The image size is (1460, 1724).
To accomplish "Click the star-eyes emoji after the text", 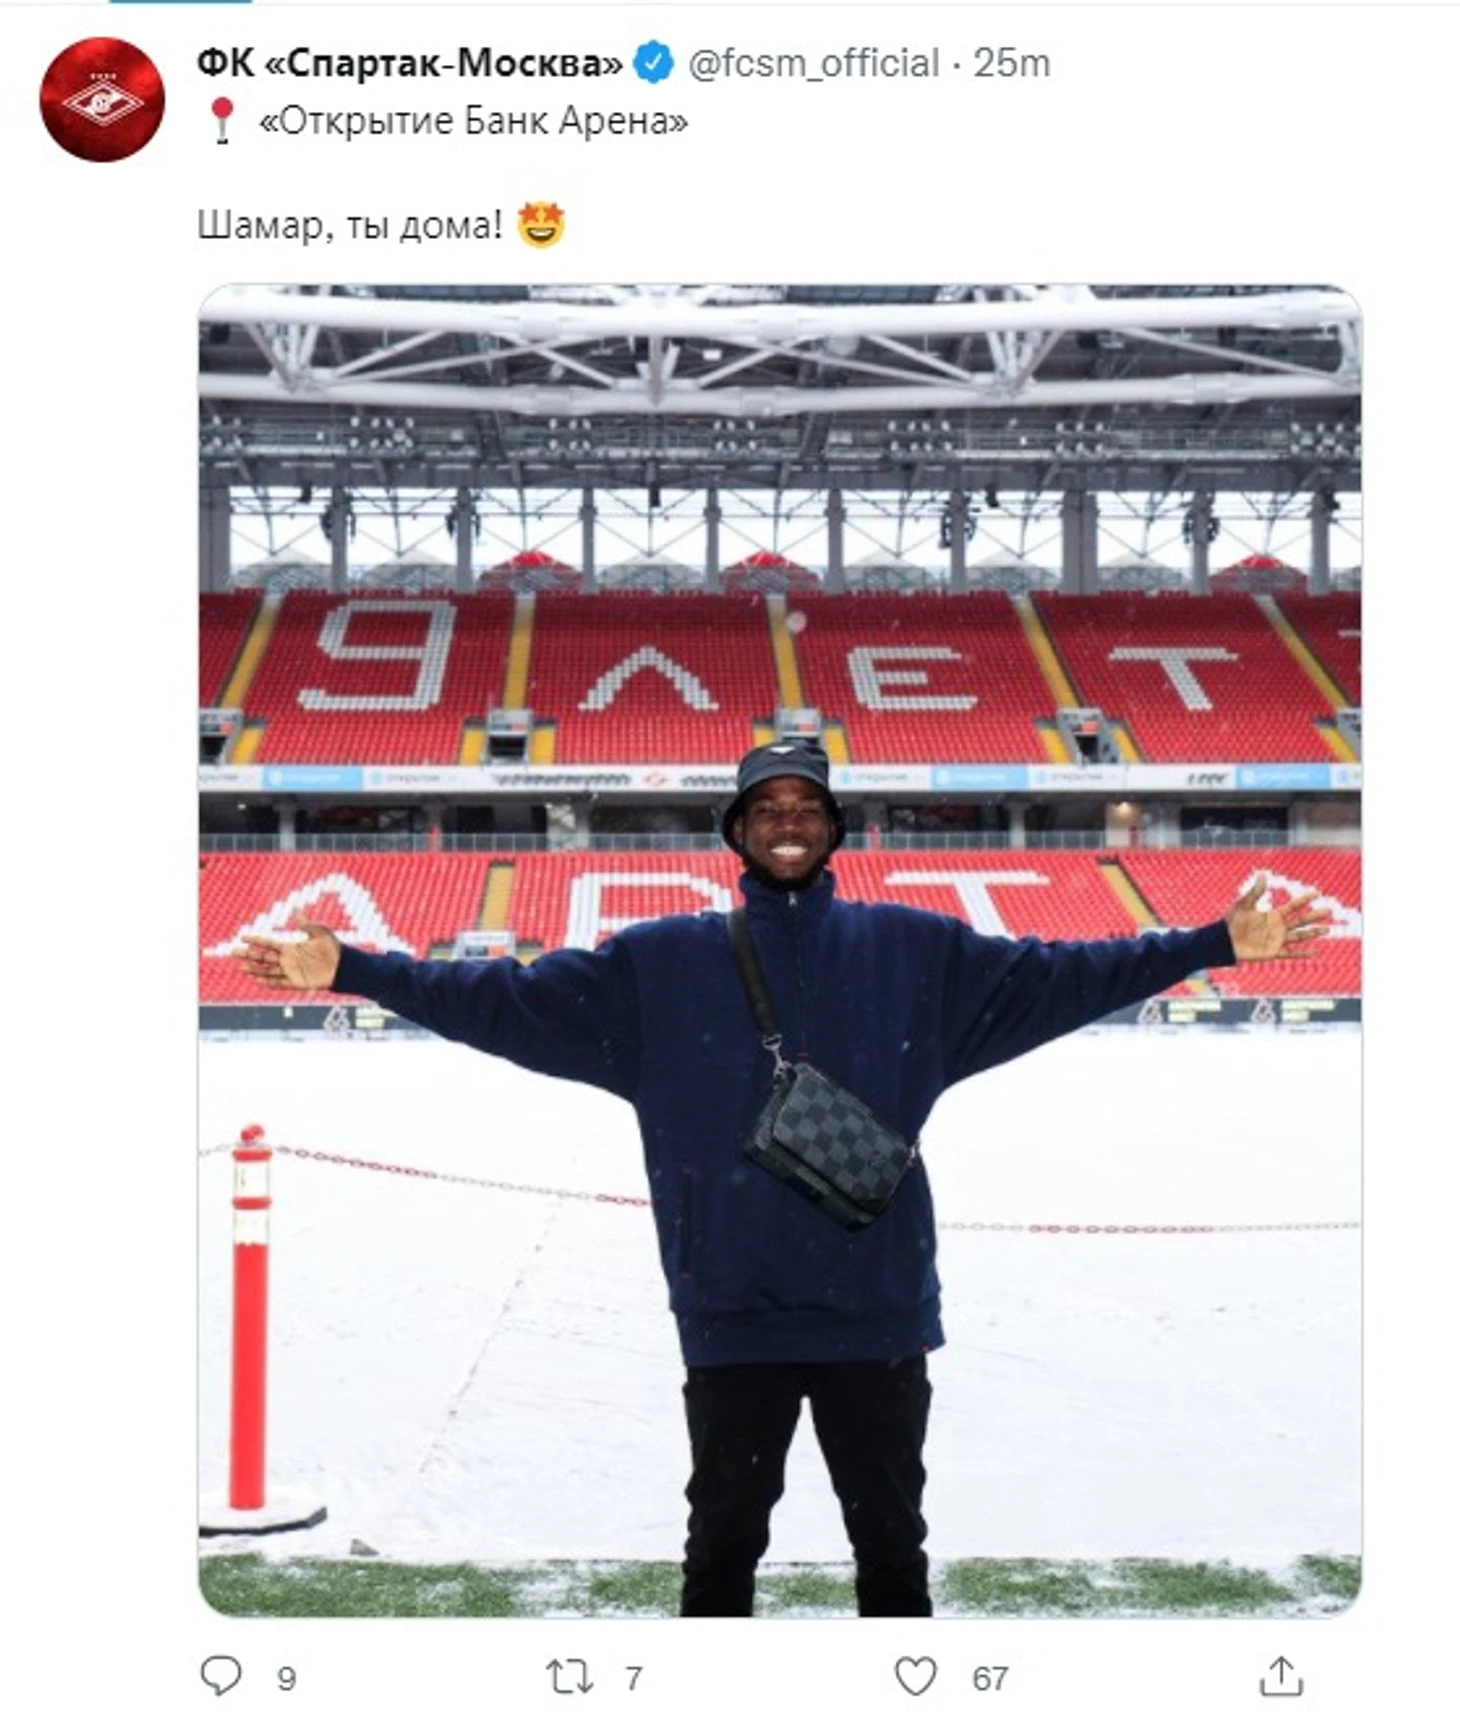I will coord(541,225).
